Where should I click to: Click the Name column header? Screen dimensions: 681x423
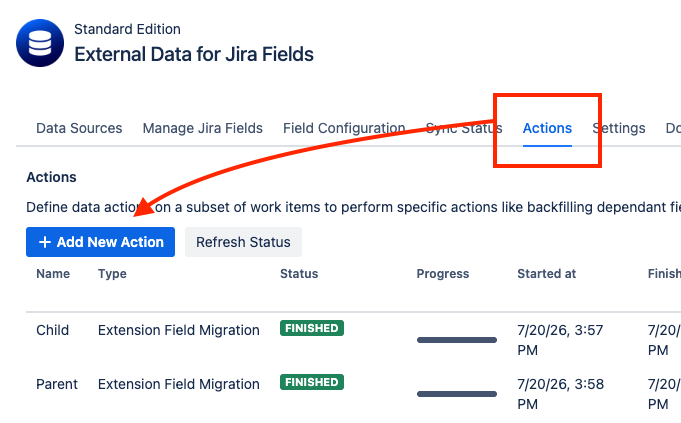[x=53, y=274]
